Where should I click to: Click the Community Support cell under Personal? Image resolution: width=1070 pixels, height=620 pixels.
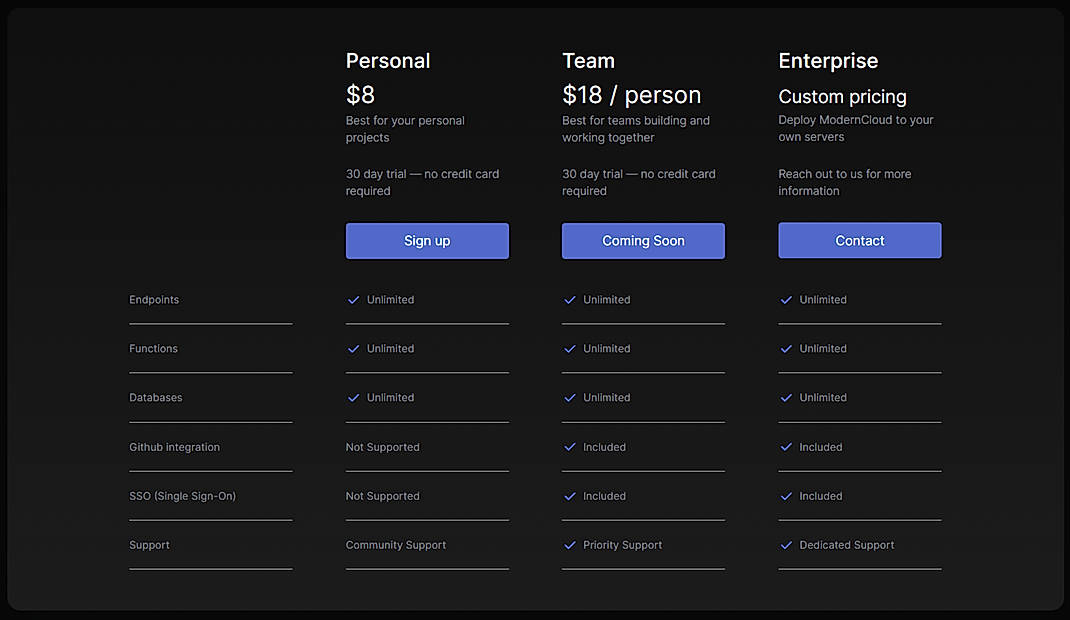[x=396, y=545]
